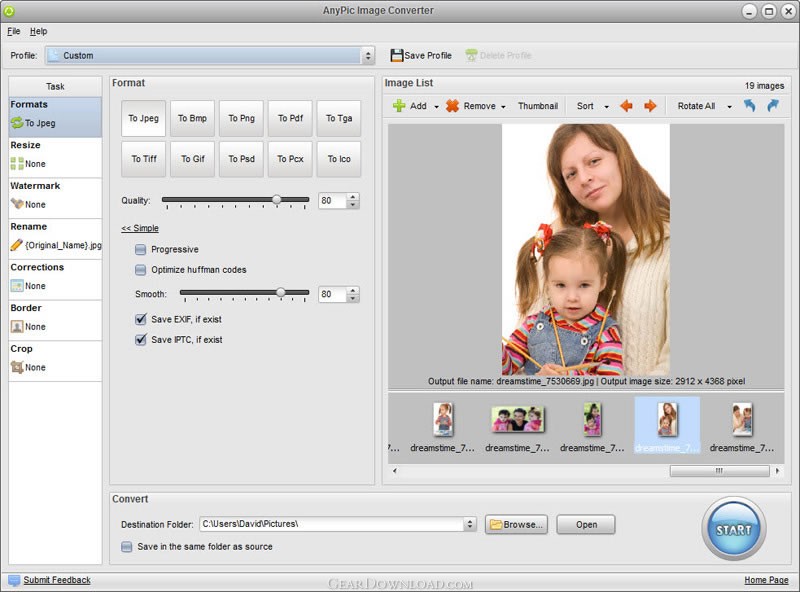Collapse advanced options via << Simple

coord(140,228)
